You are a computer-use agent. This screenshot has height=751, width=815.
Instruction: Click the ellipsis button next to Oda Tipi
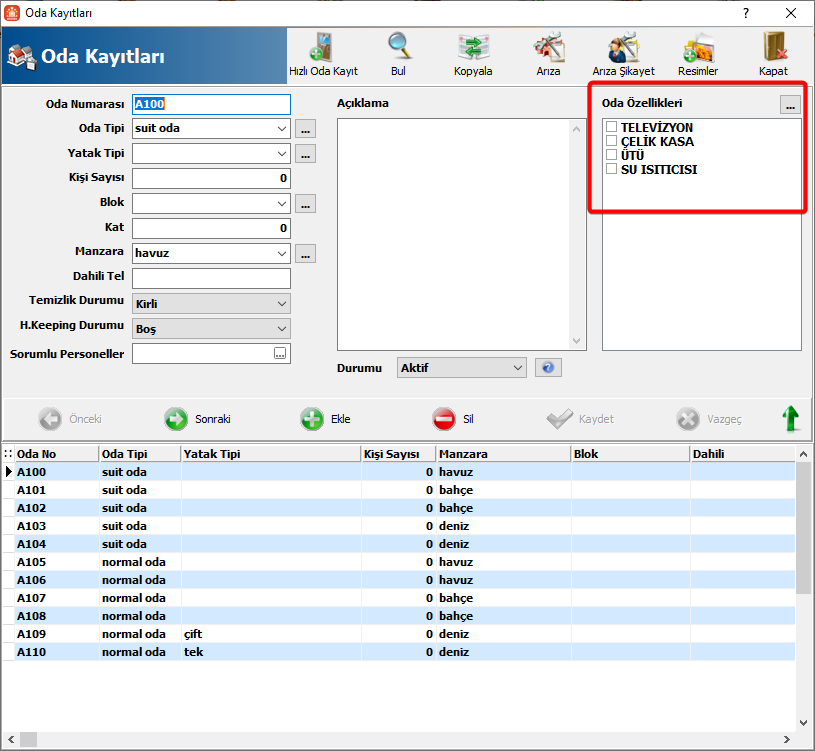306,128
